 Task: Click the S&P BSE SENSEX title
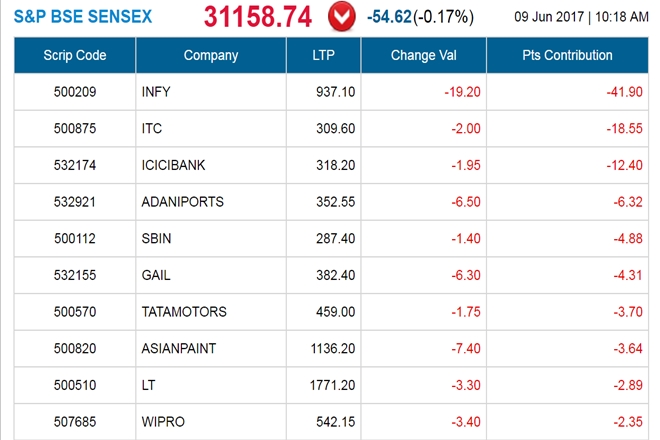point(84,18)
